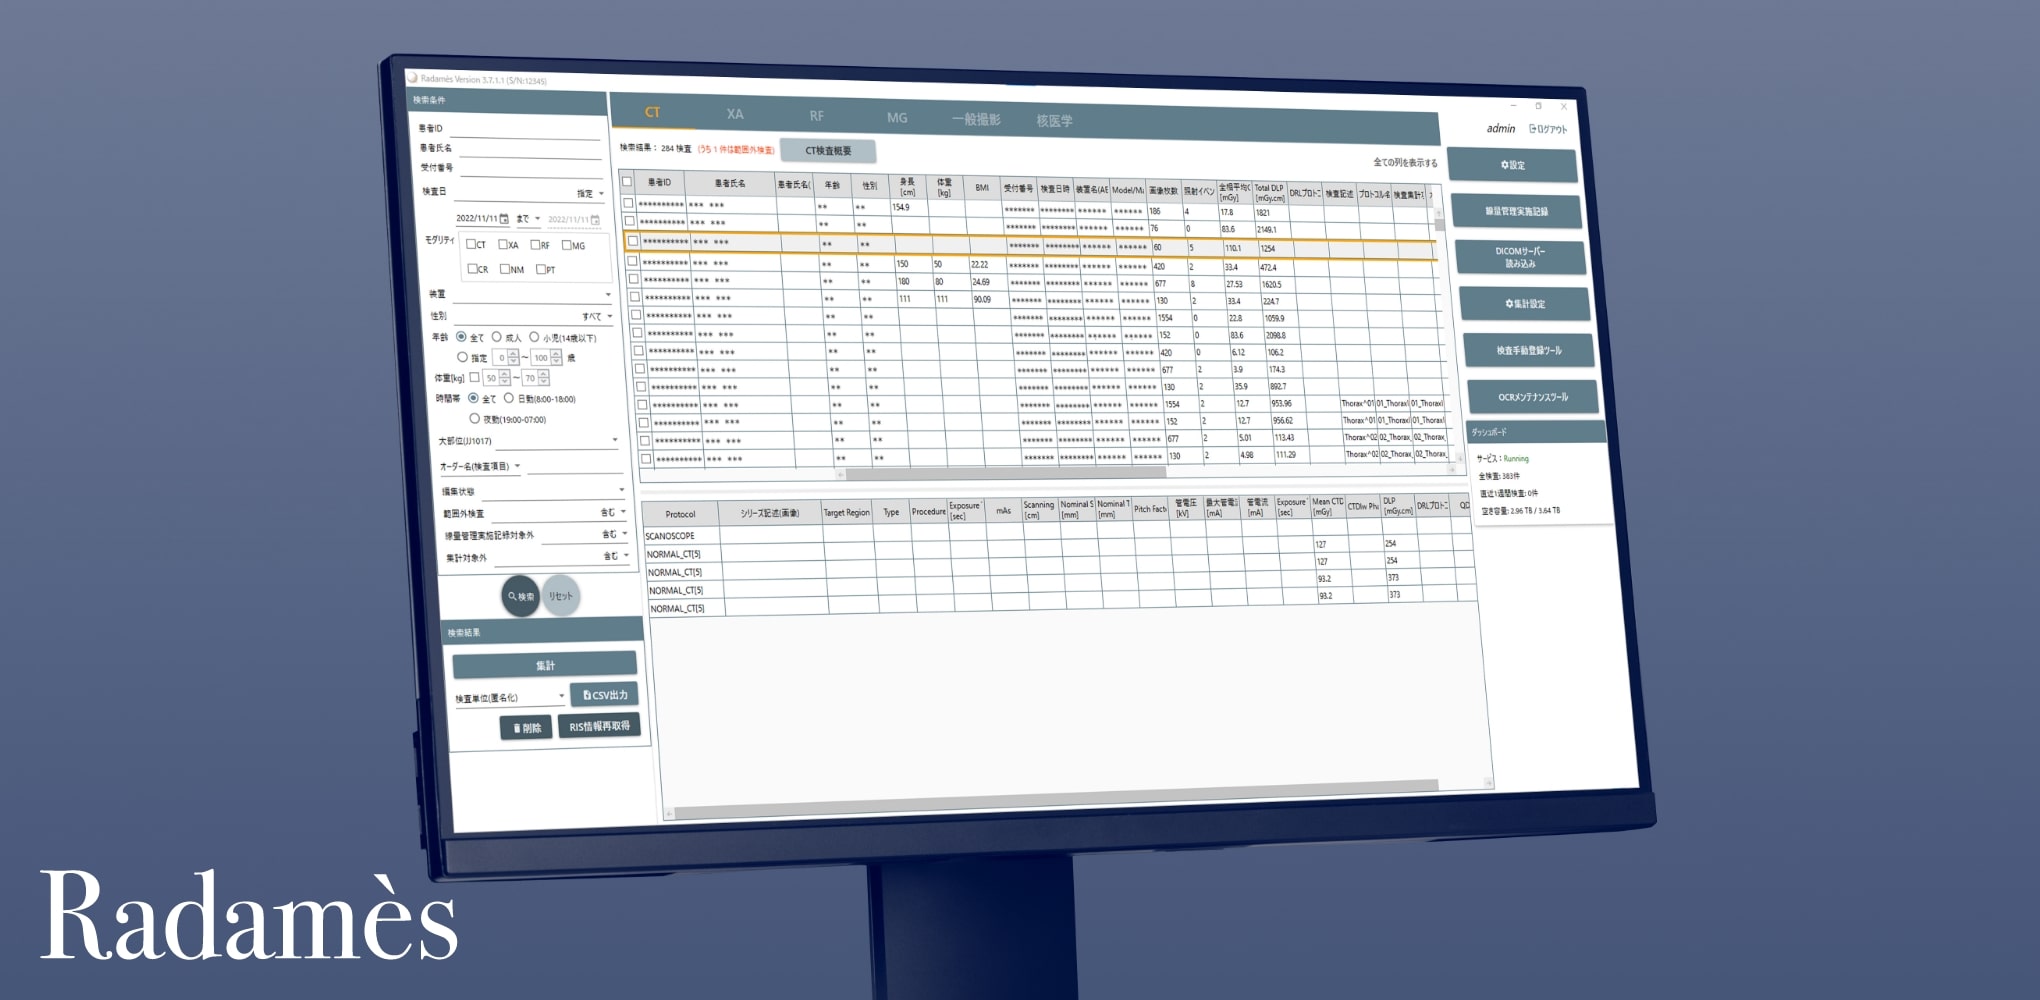The image size is (2040, 1000).
Task: Click the CSV出力 file export button
Action: click(x=604, y=695)
